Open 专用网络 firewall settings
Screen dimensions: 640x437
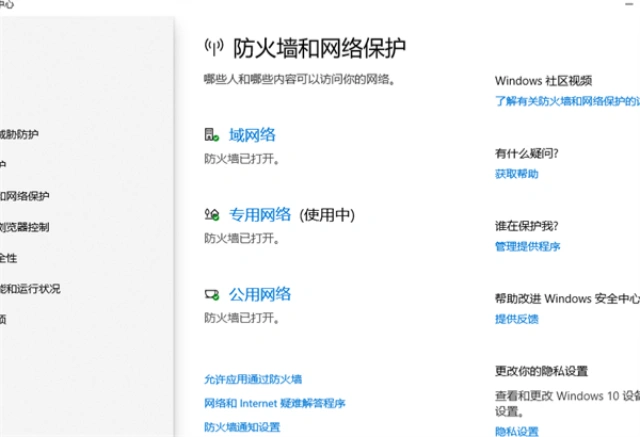260,215
